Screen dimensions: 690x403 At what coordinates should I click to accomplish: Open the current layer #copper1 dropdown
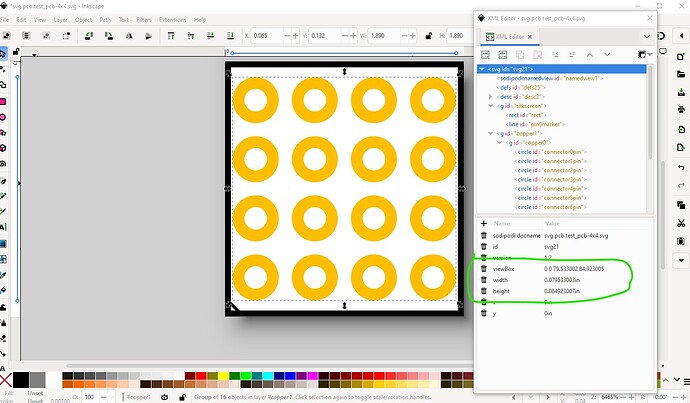(139, 397)
